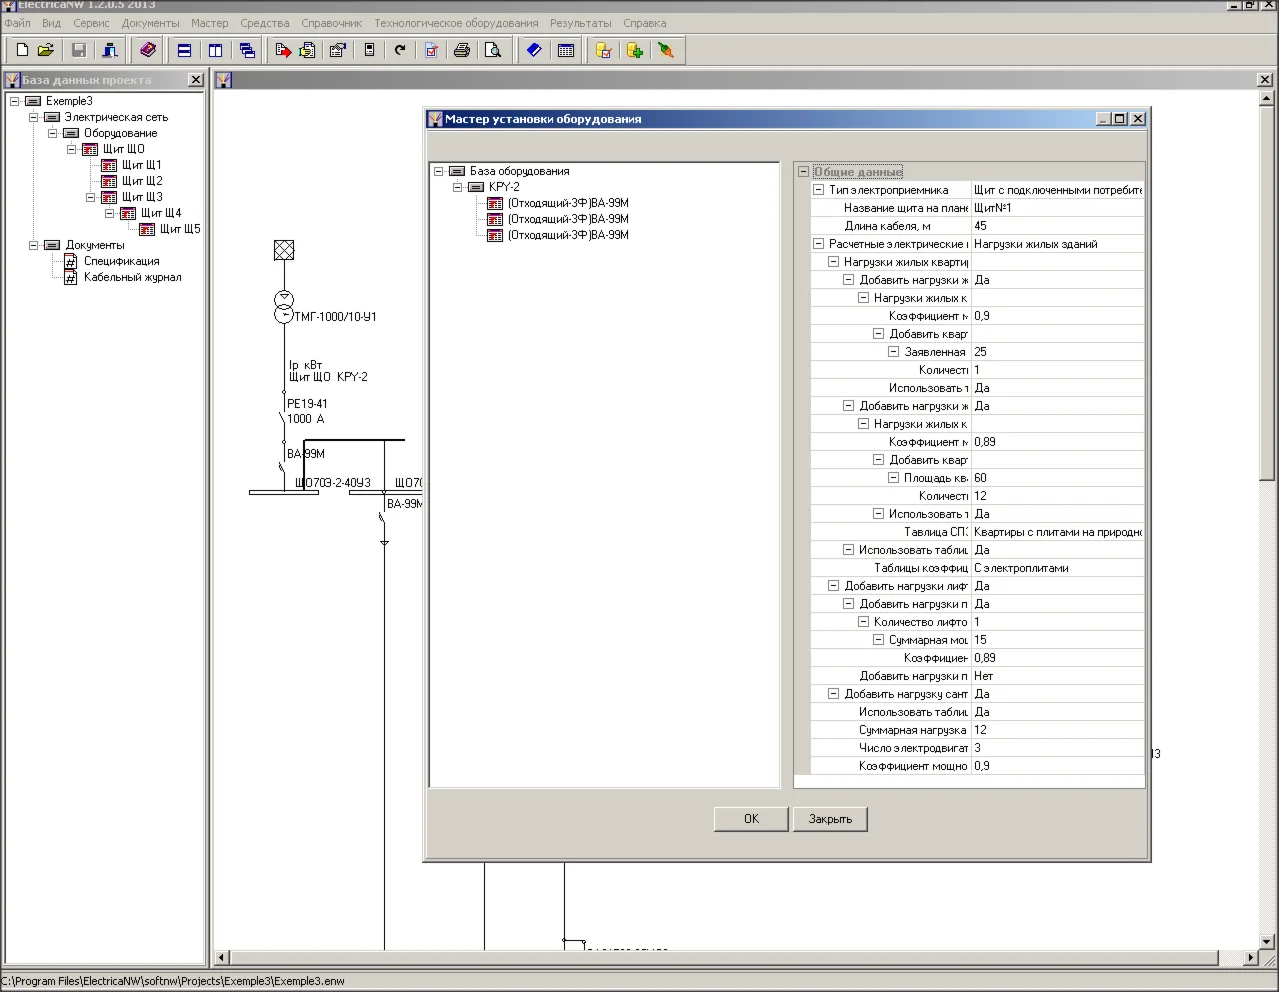
Task: Collapse the Щит Щ3 tree node
Action: pos(90,197)
